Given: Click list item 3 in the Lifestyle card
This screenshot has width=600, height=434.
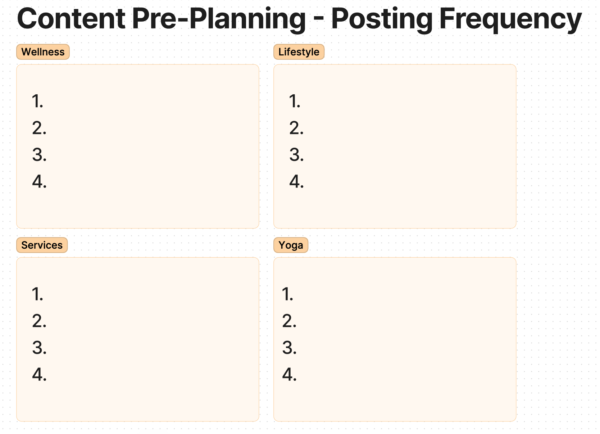Looking at the screenshot, I should pyautogui.click(x=296, y=155).
